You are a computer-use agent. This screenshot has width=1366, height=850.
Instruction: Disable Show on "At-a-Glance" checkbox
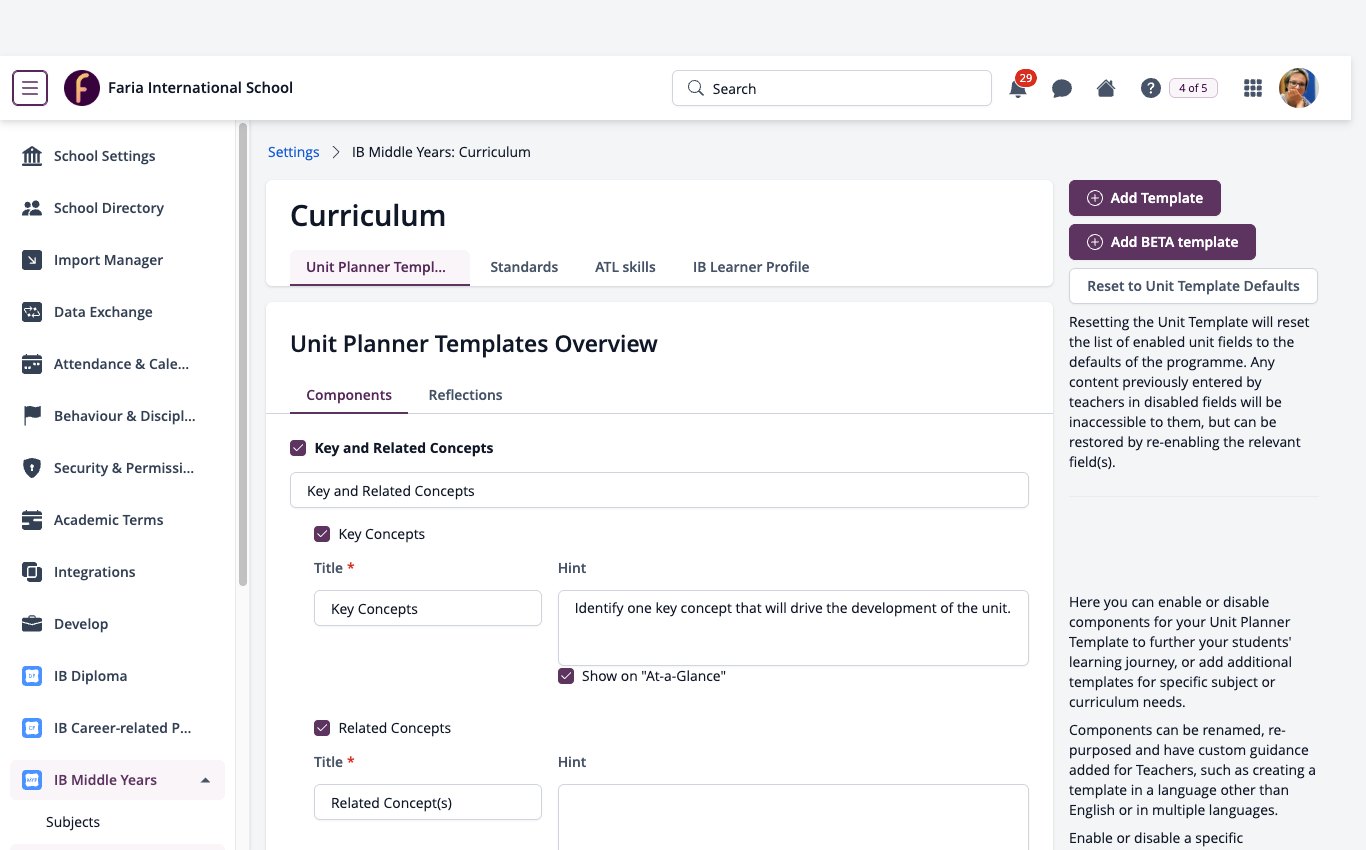[566, 676]
